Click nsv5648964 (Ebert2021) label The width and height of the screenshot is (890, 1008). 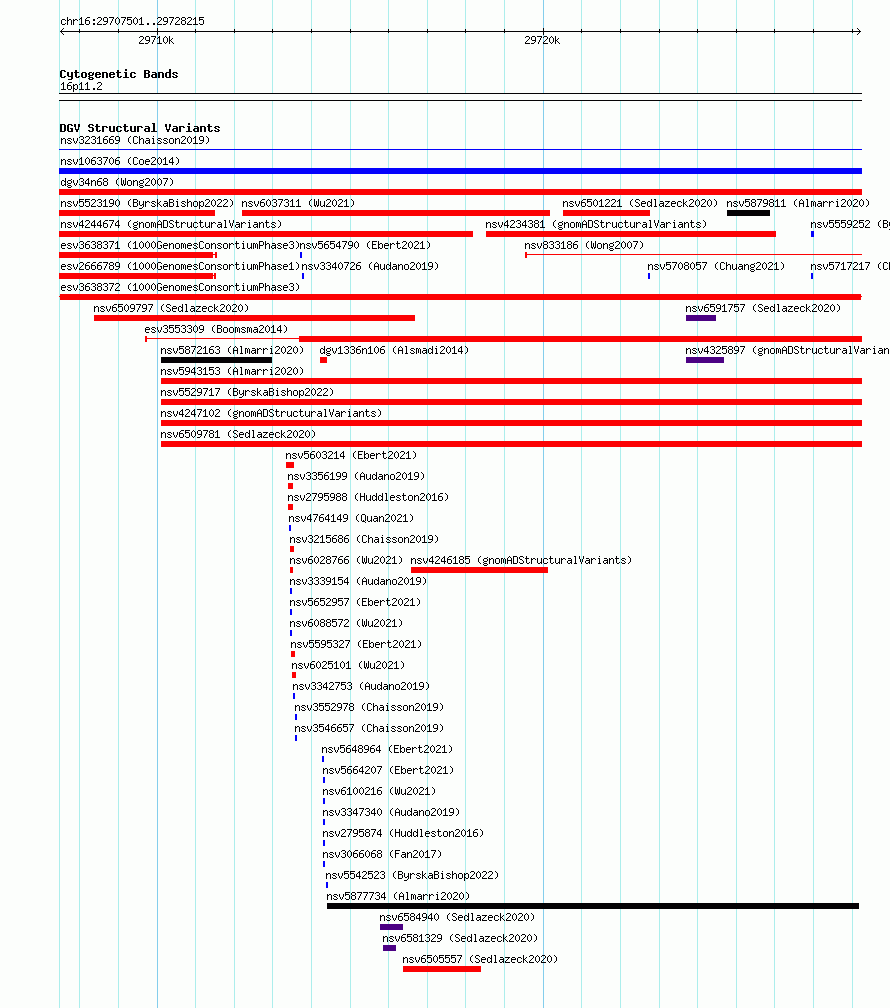coord(387,749)
